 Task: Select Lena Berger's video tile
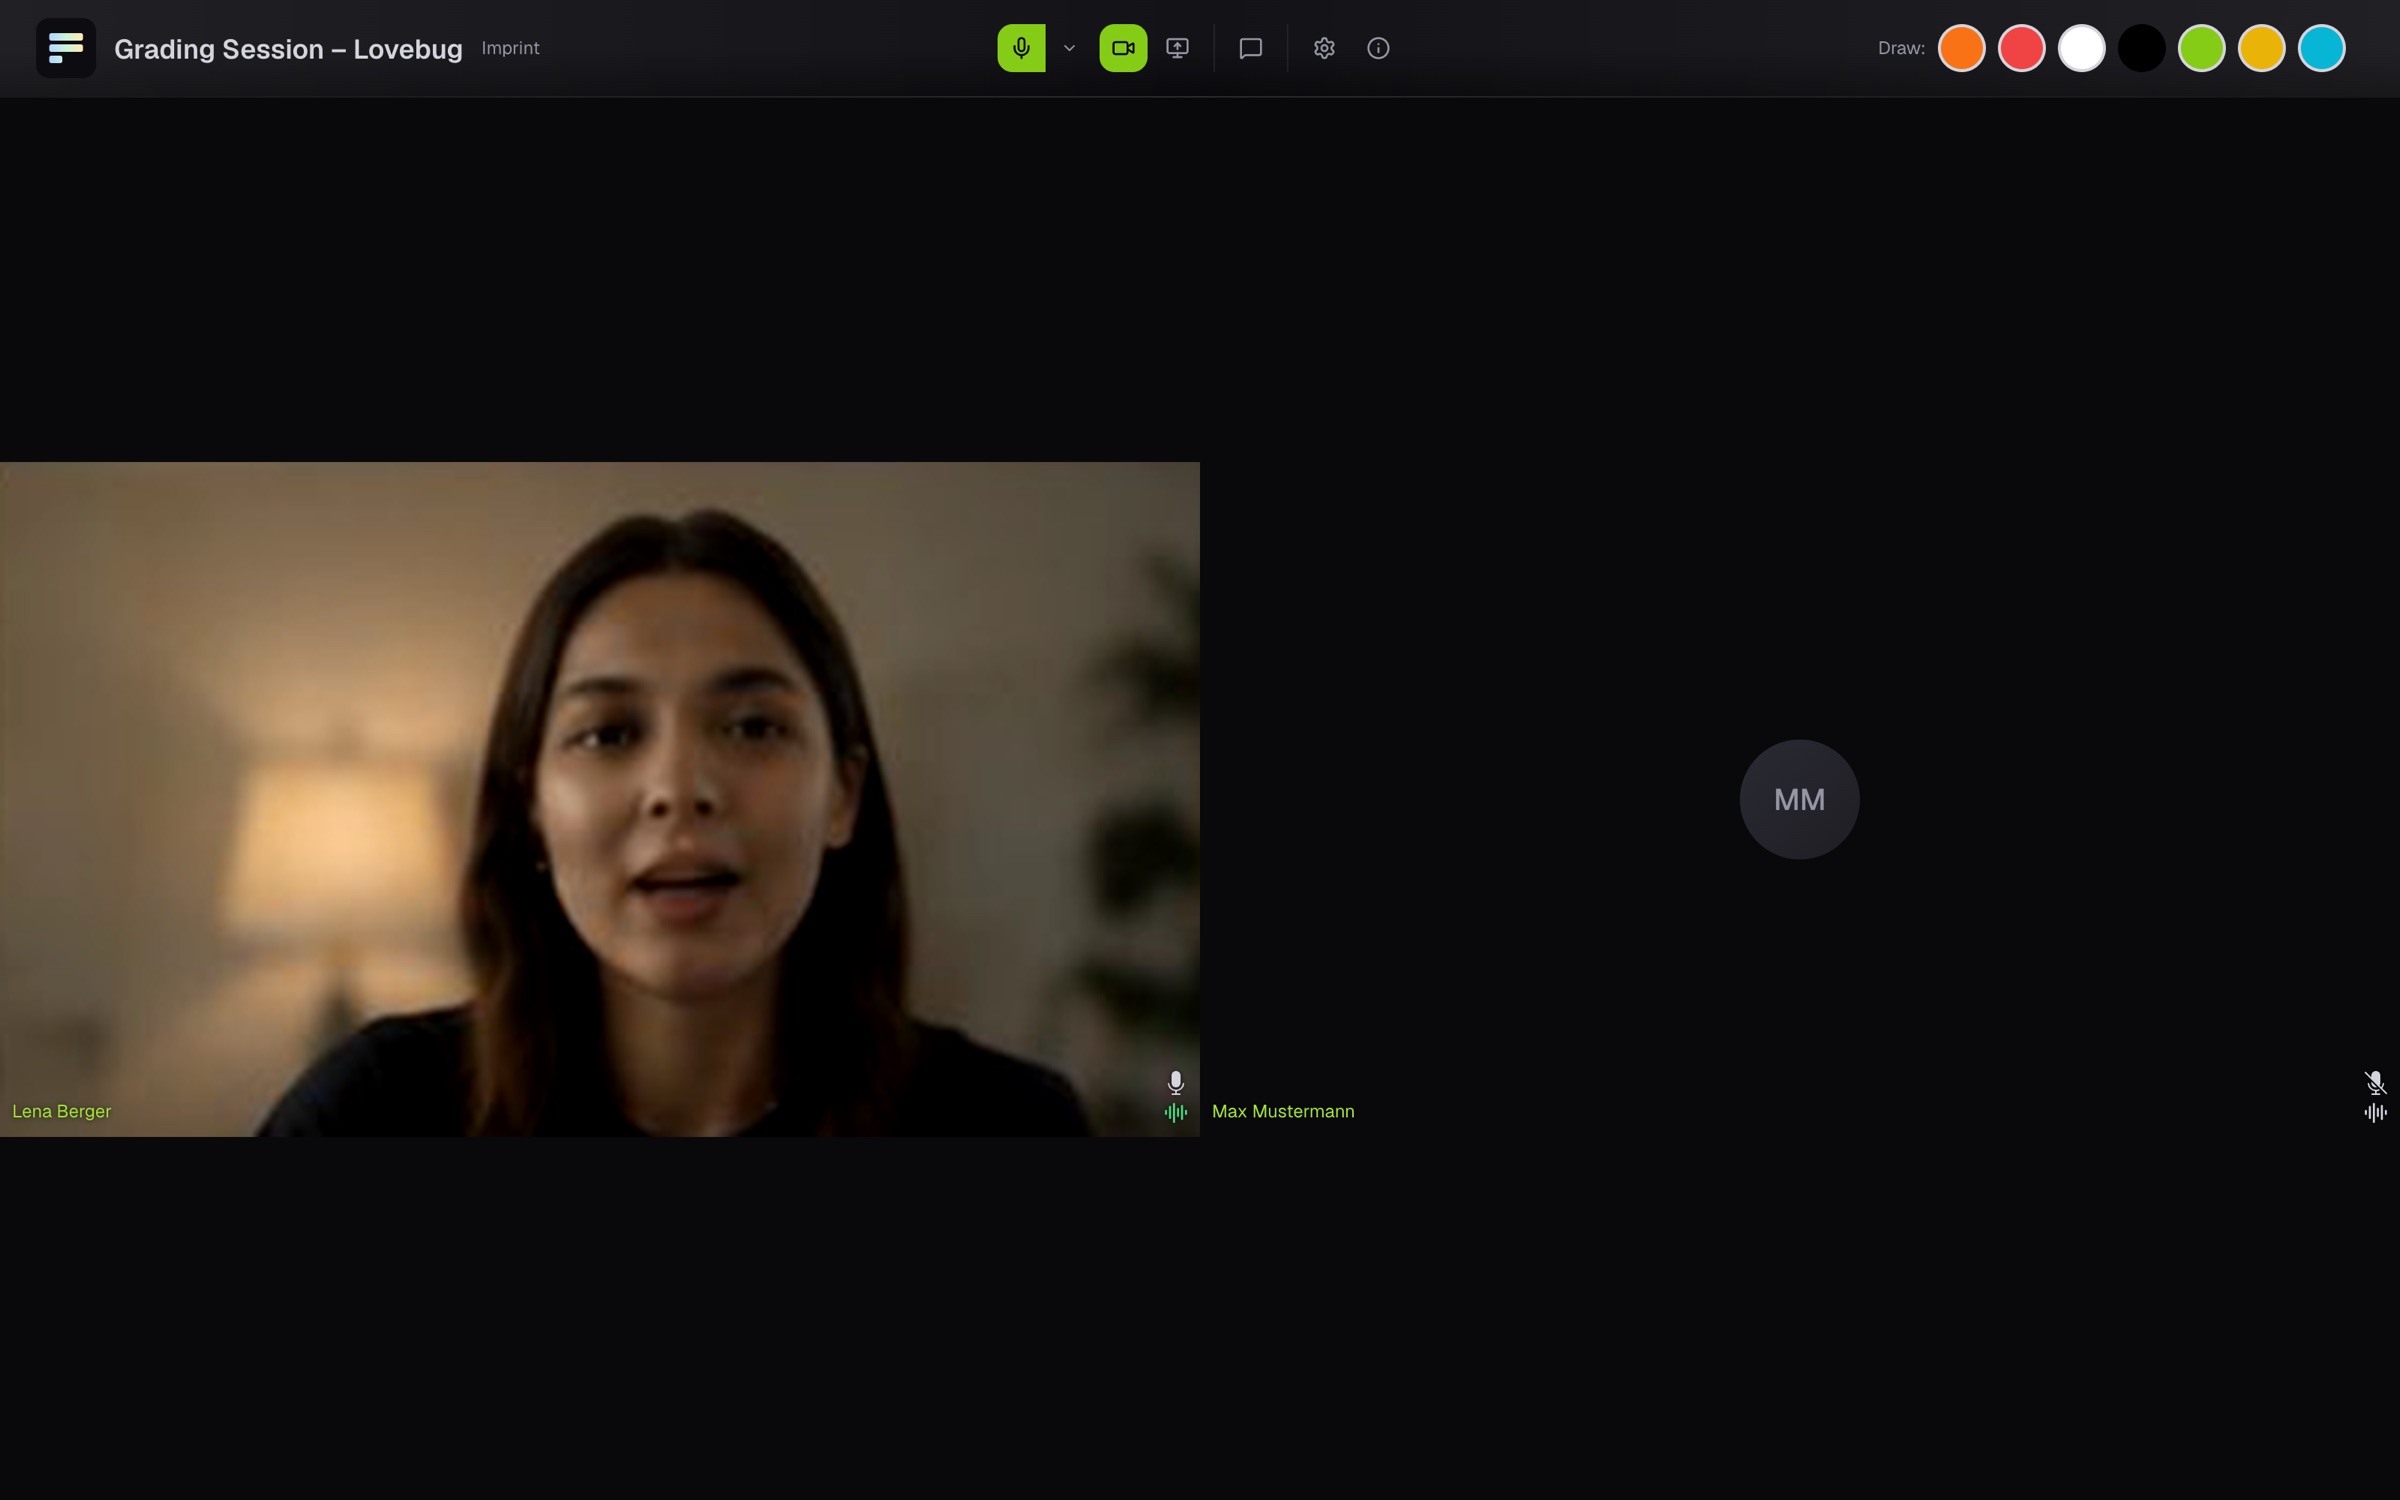tap(600, 799)
